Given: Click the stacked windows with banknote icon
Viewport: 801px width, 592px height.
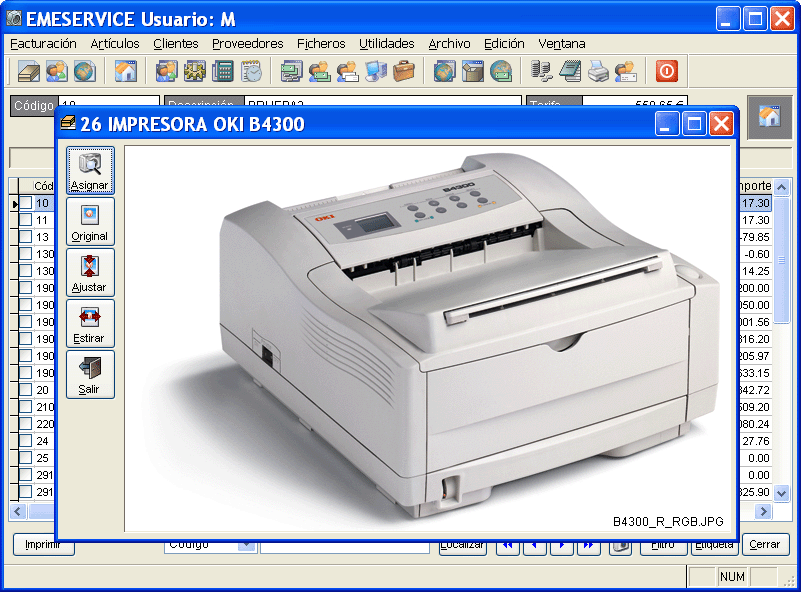Looking at the screenshot, I should click(x=291, y=71).
